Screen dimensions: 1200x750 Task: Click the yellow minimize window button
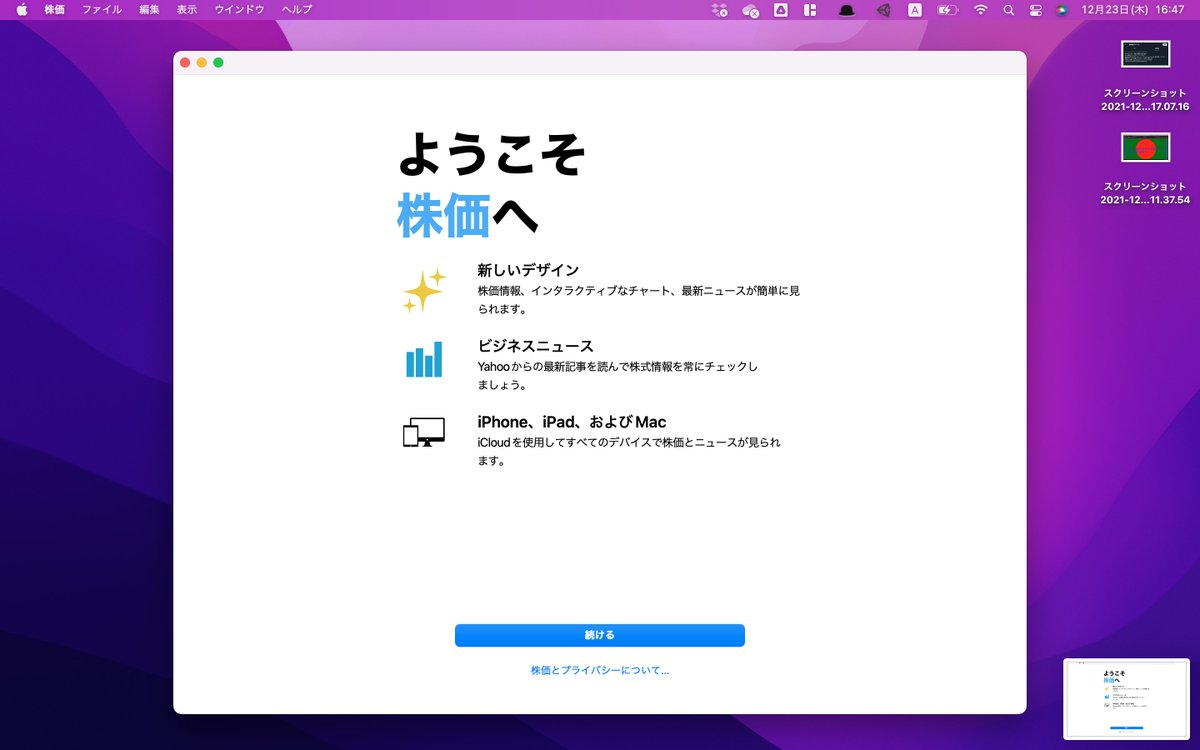pos(201,62)
